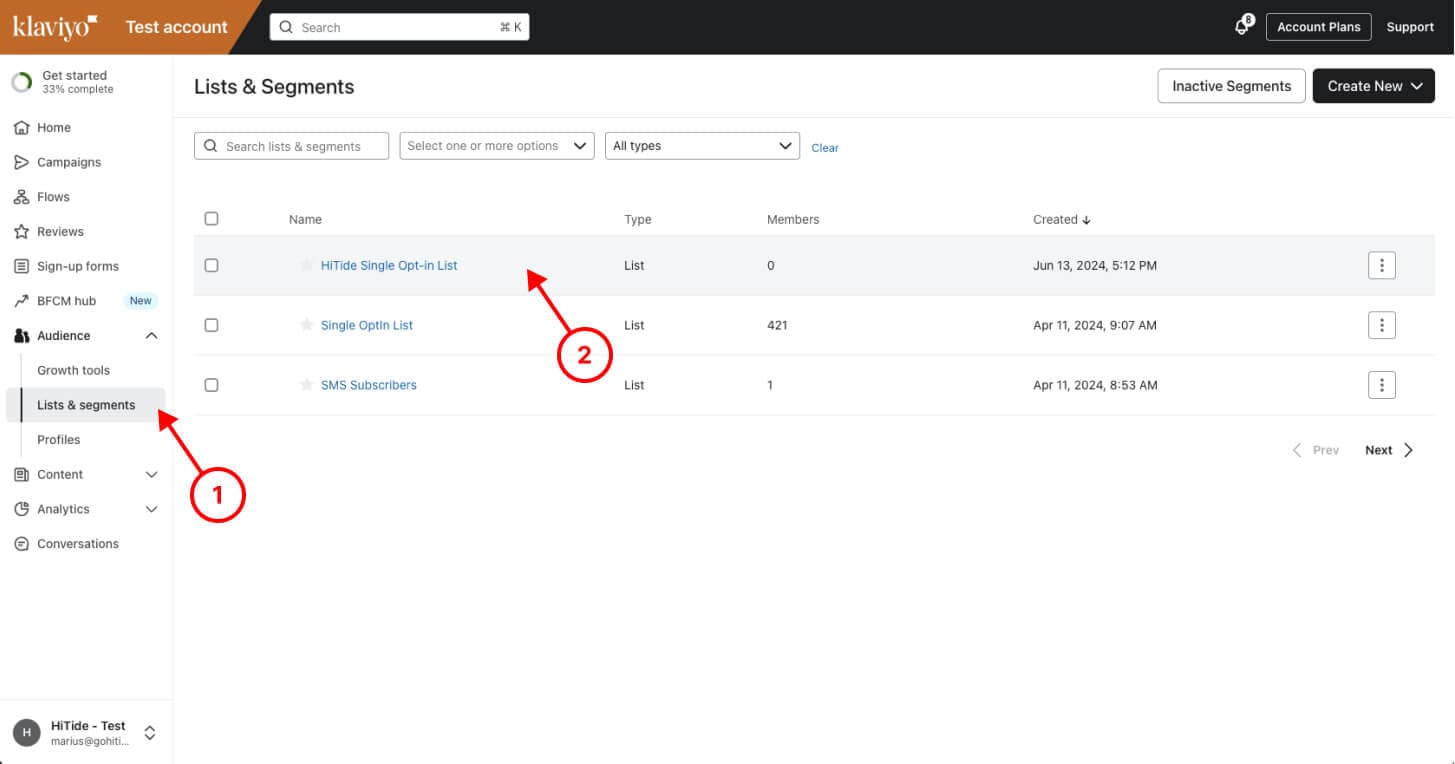Expand the Content section chevron

coord(152,475)
